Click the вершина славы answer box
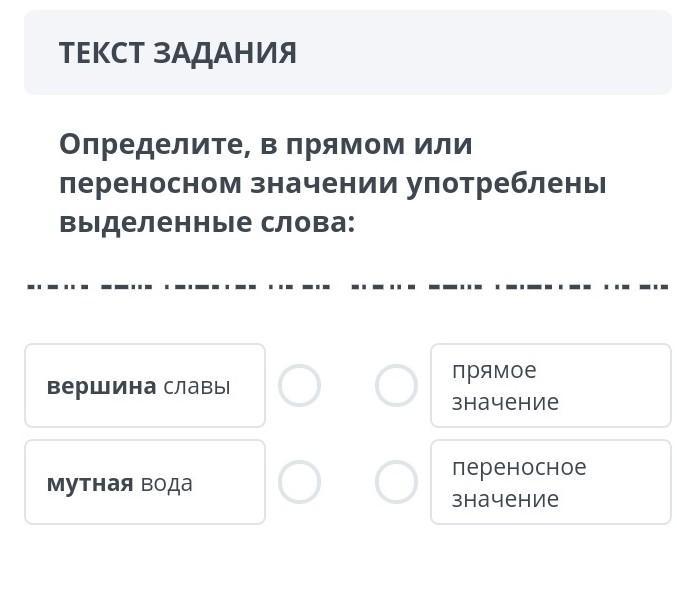The height and width of the screenshot is (593, 677). (x=145, y=385)
